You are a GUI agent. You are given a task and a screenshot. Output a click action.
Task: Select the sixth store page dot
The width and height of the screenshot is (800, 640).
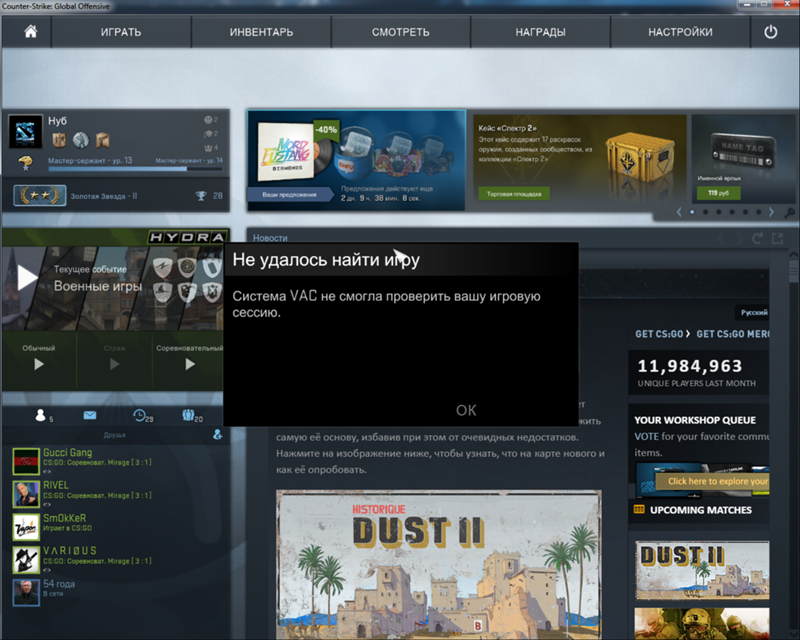(x=759, y=212)
